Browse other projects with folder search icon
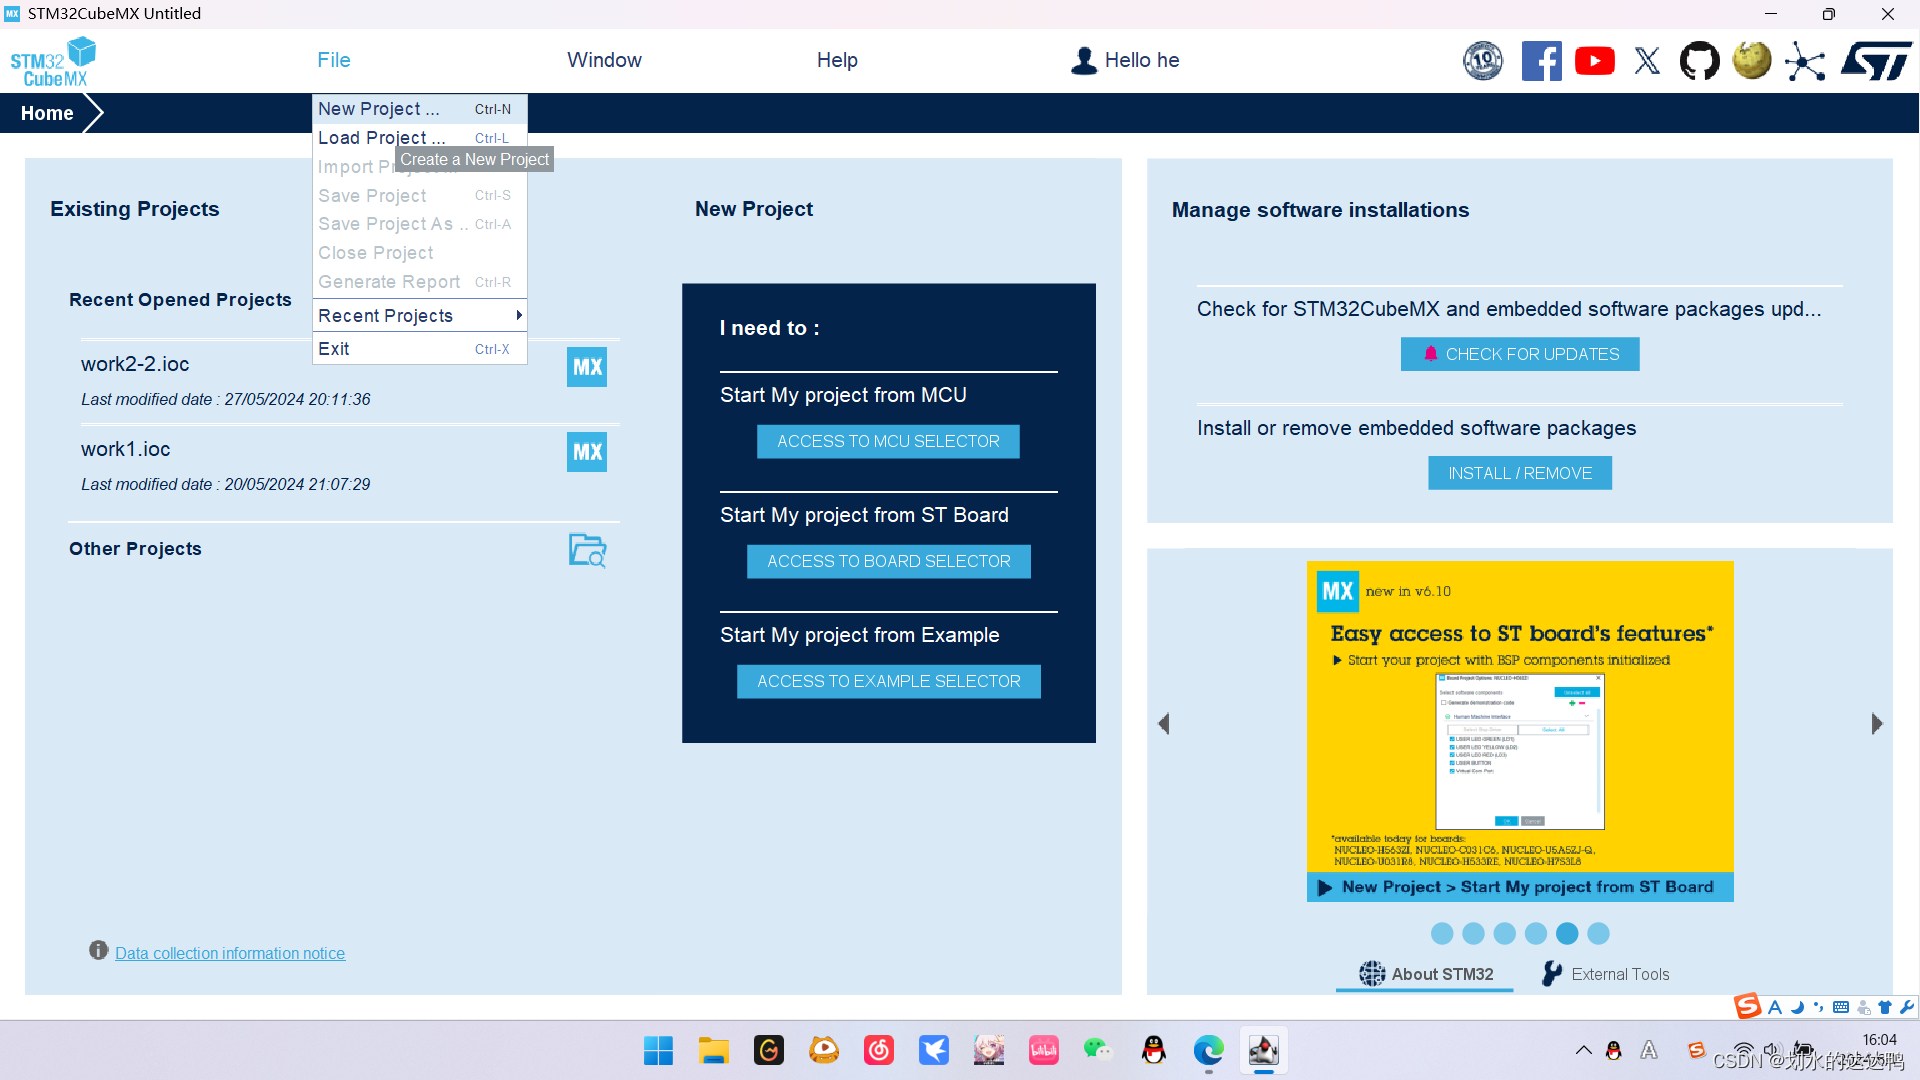 click(x=587, y=550)
